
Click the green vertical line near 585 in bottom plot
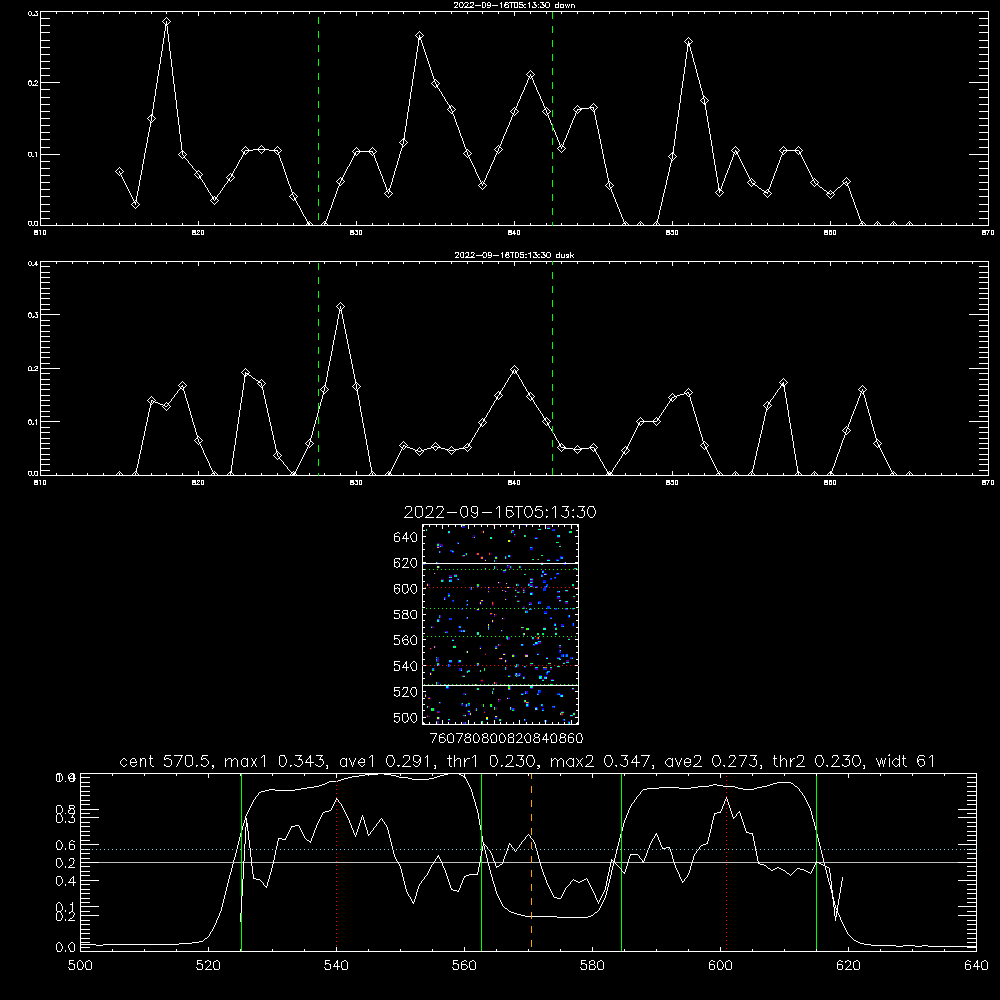click(621, 862)
